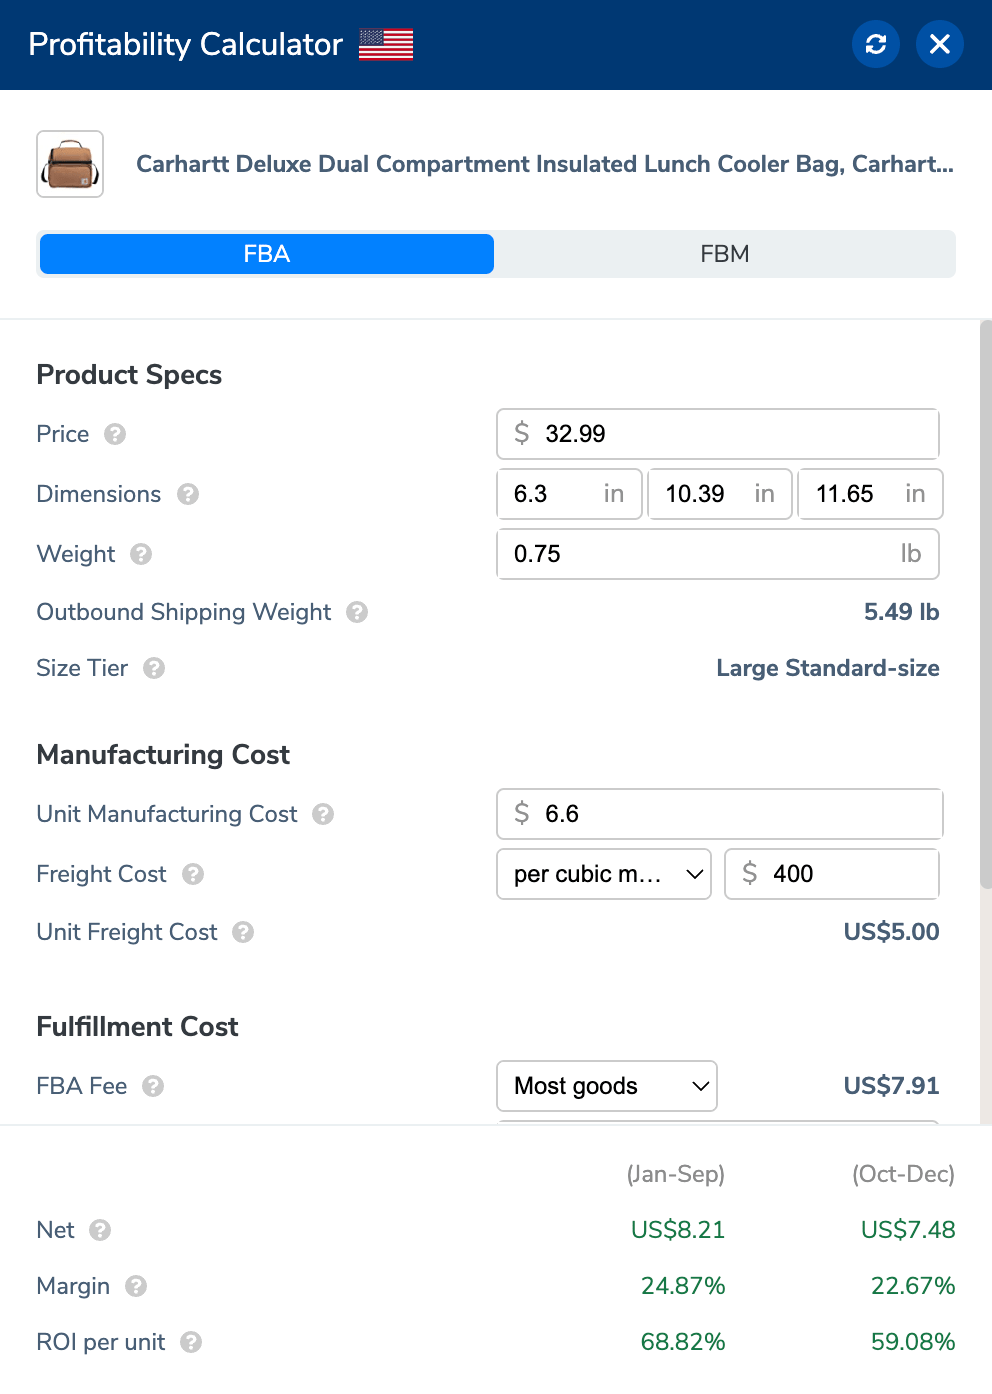Click the (Jan-Sep) column header
This screenshot has height=1394, width=992.
[676, 1174]
